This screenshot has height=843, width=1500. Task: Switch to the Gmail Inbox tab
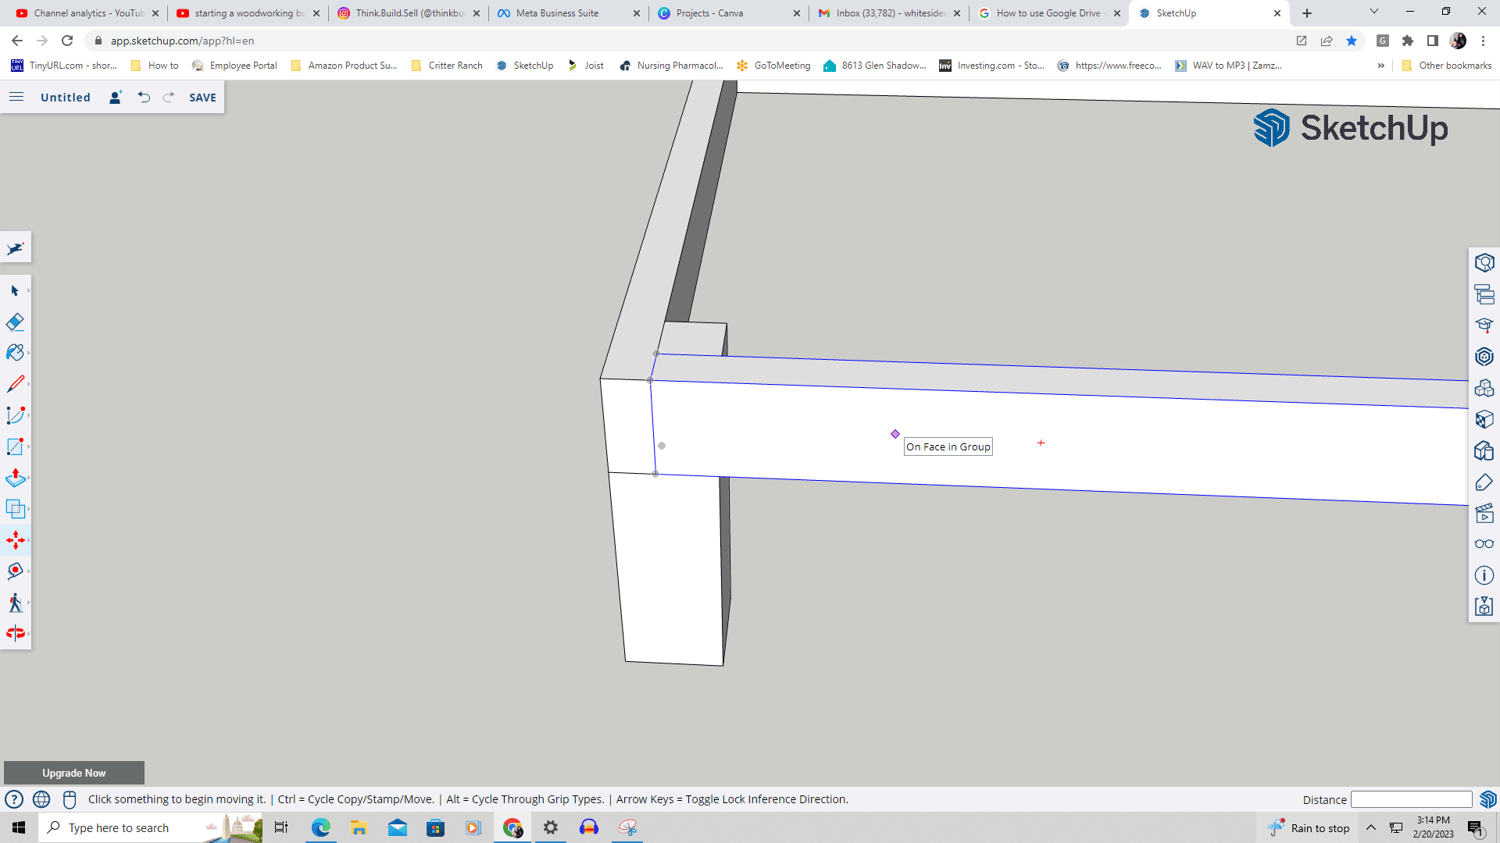coord(888,13)
